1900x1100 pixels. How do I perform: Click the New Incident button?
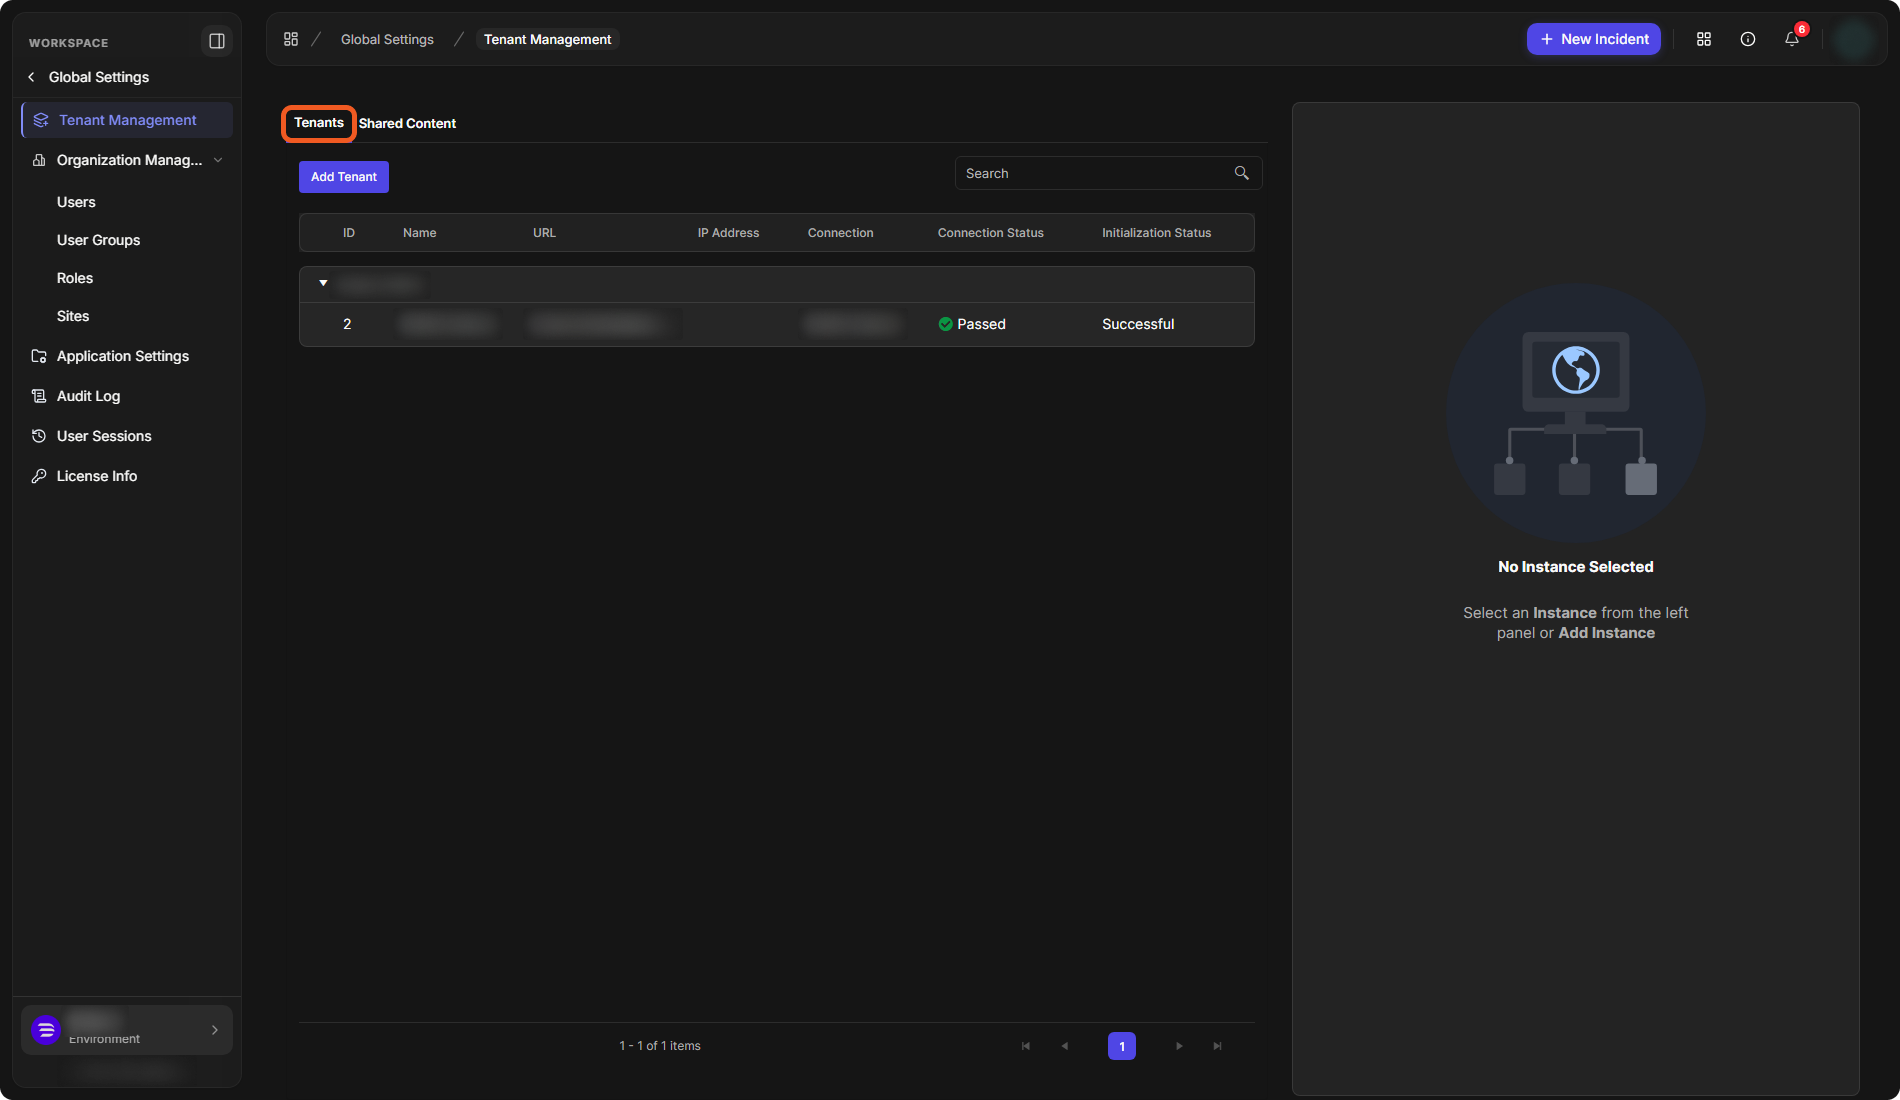click(1594, 39)
